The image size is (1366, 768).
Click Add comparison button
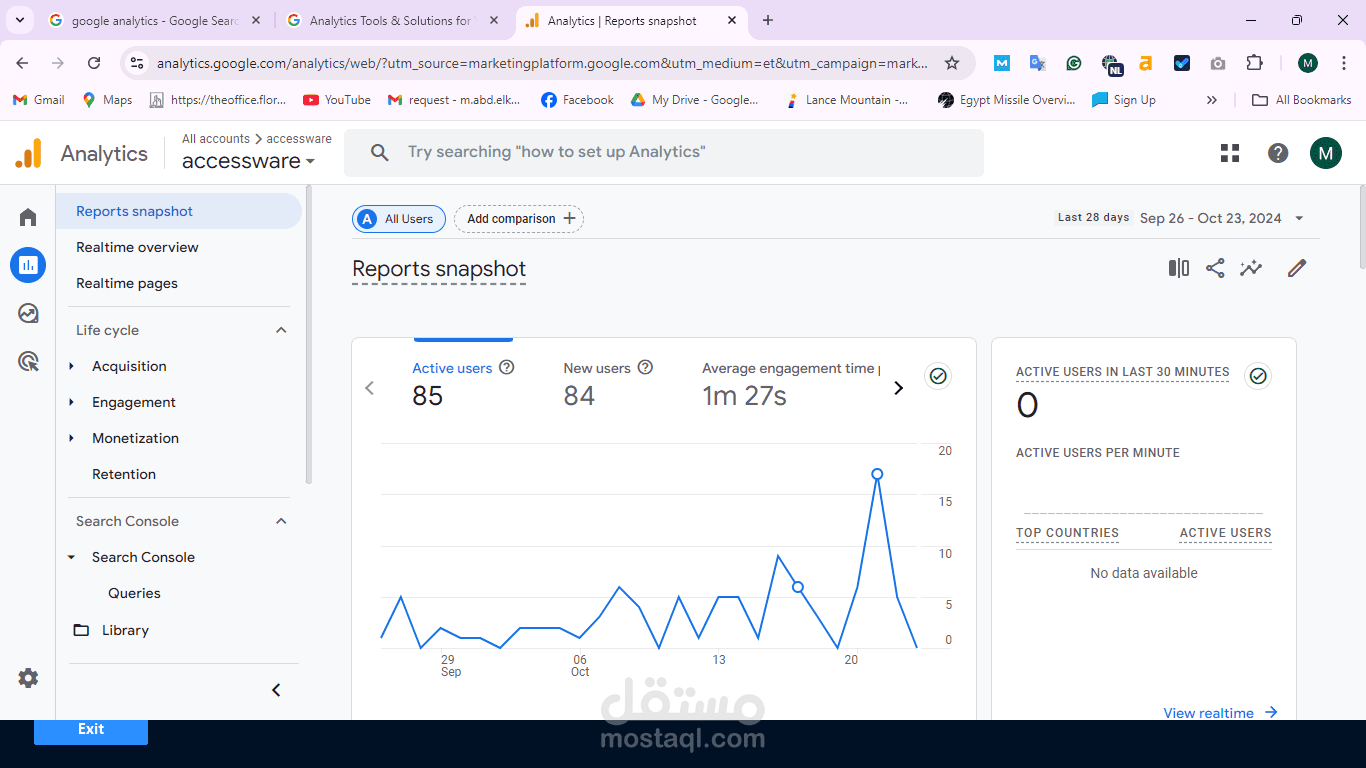click(519, 219)
